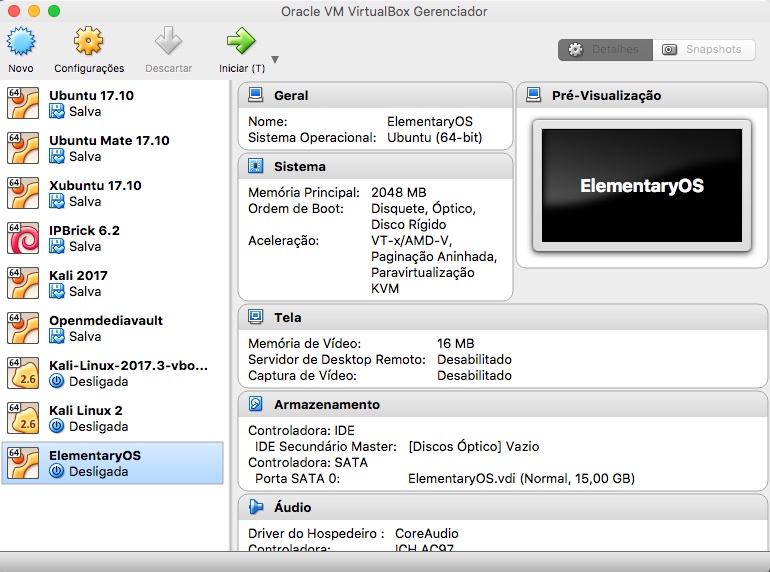Select the Ubuntu 17.10 VM icon
770x572 pixels.
[x=23, y=103]
